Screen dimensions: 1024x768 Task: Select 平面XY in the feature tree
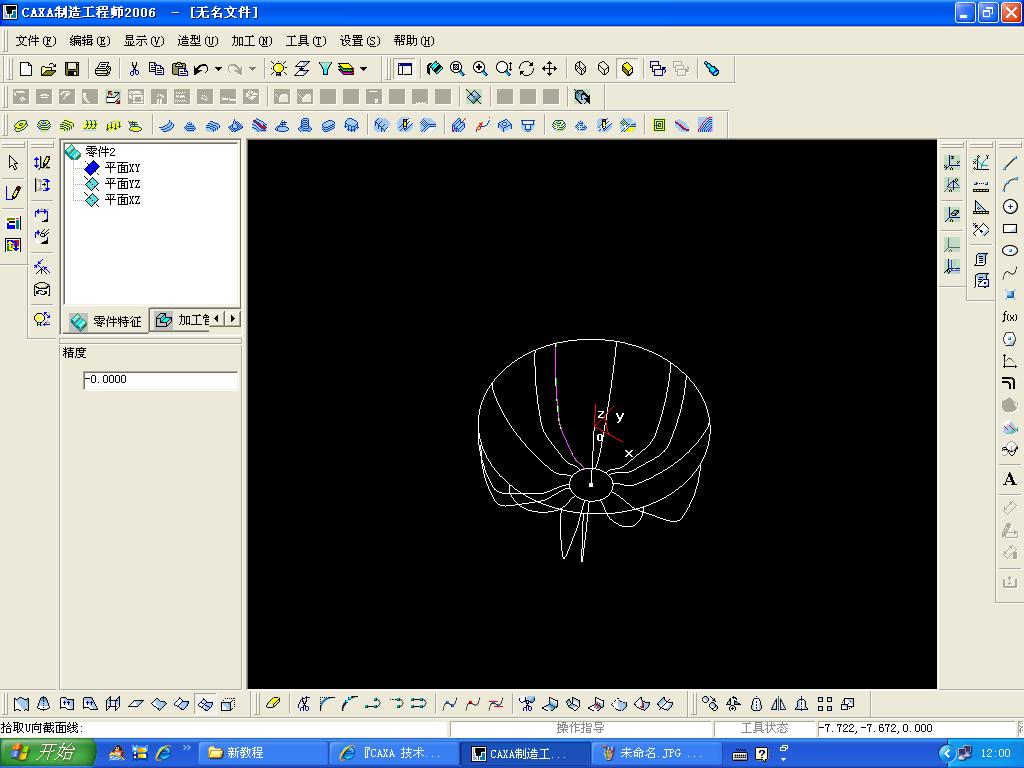[122, 168]
